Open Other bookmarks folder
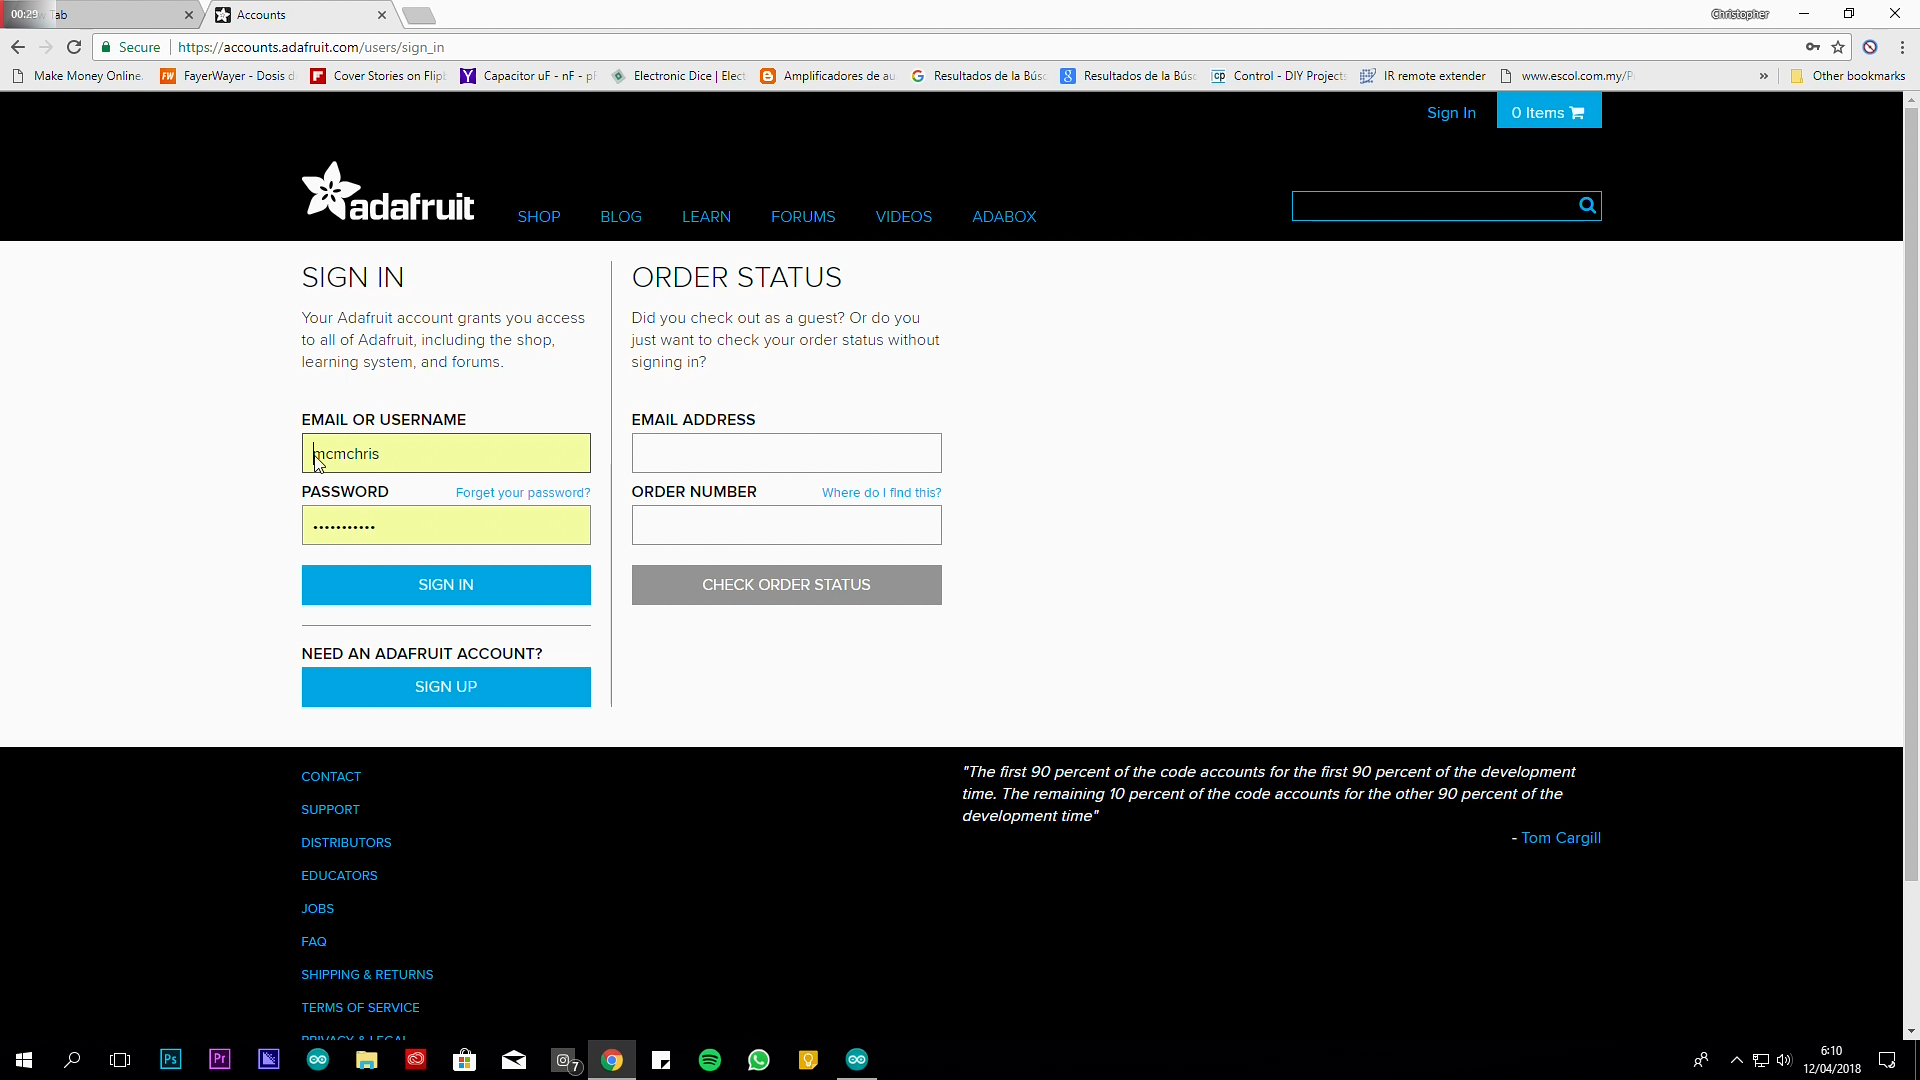1920x1080 pixels. click(x=1848, y=76)
